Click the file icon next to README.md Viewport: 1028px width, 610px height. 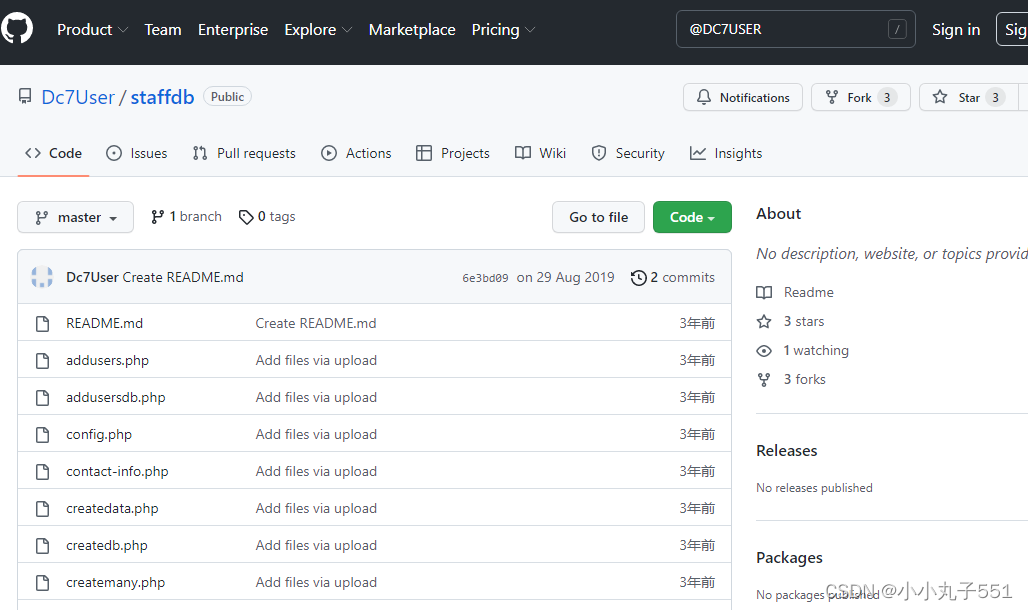43,323
